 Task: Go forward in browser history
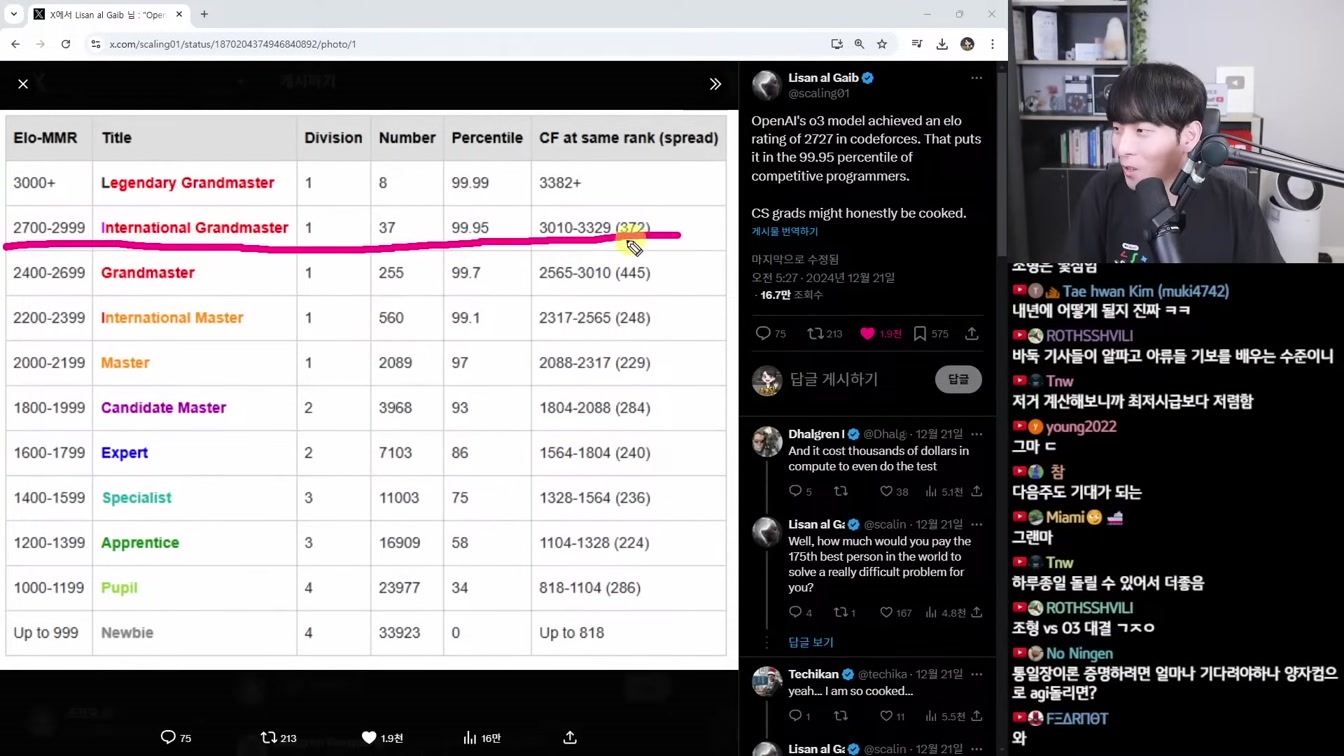coord(40,44)
